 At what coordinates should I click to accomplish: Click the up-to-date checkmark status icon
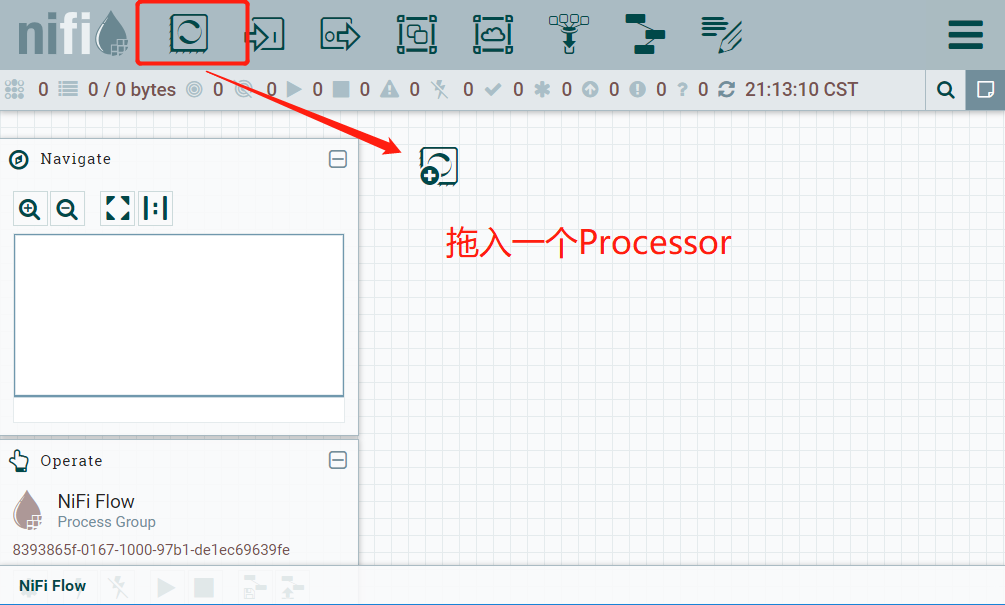[x=493, y=90]
